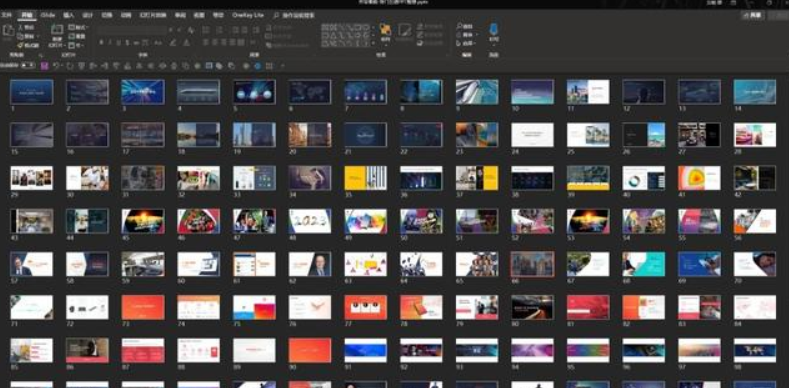This screenshot has height=388, width=789.
Task: Select slide 35 yellow thumbnail
Action: pyautogui.click(x=366, y=178)
